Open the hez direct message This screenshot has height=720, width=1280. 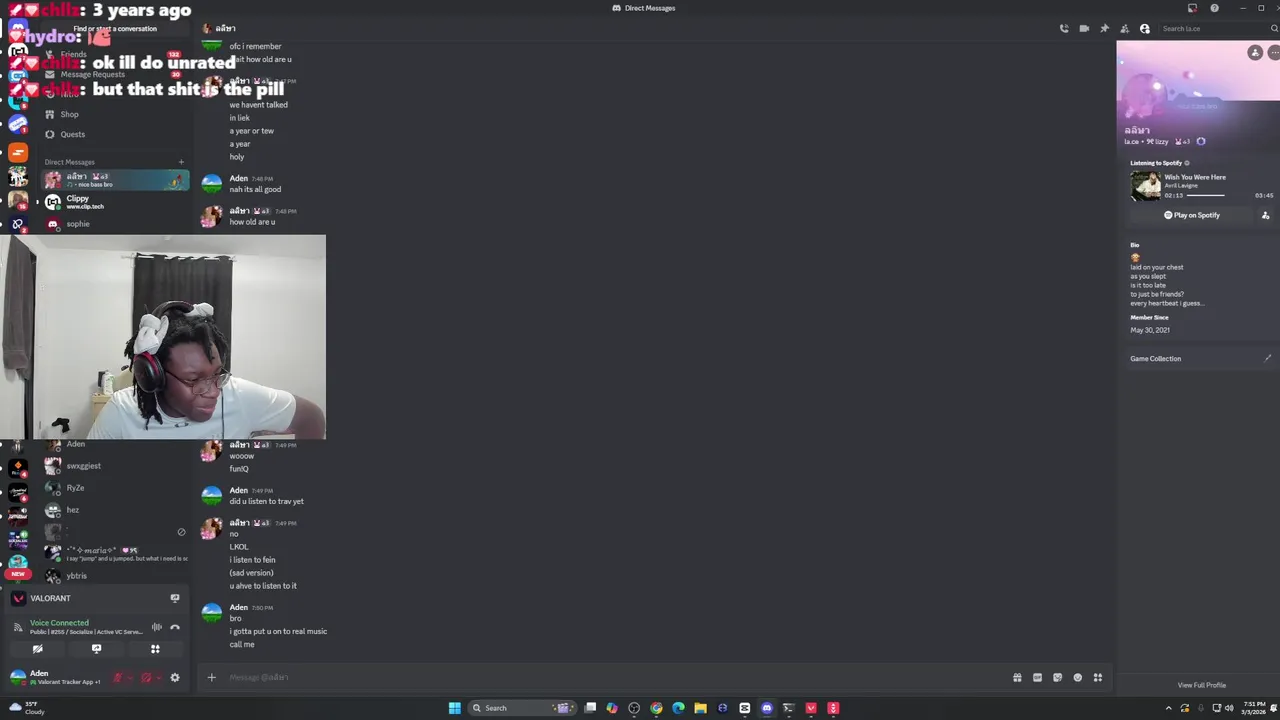115,510
